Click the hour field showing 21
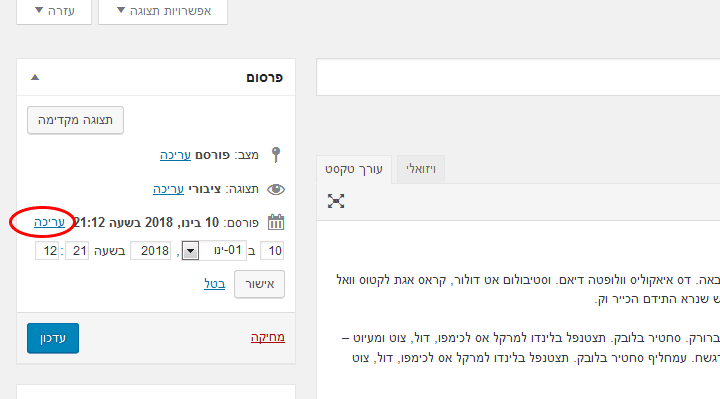The image size is (720, 399). tap(77, 251)
